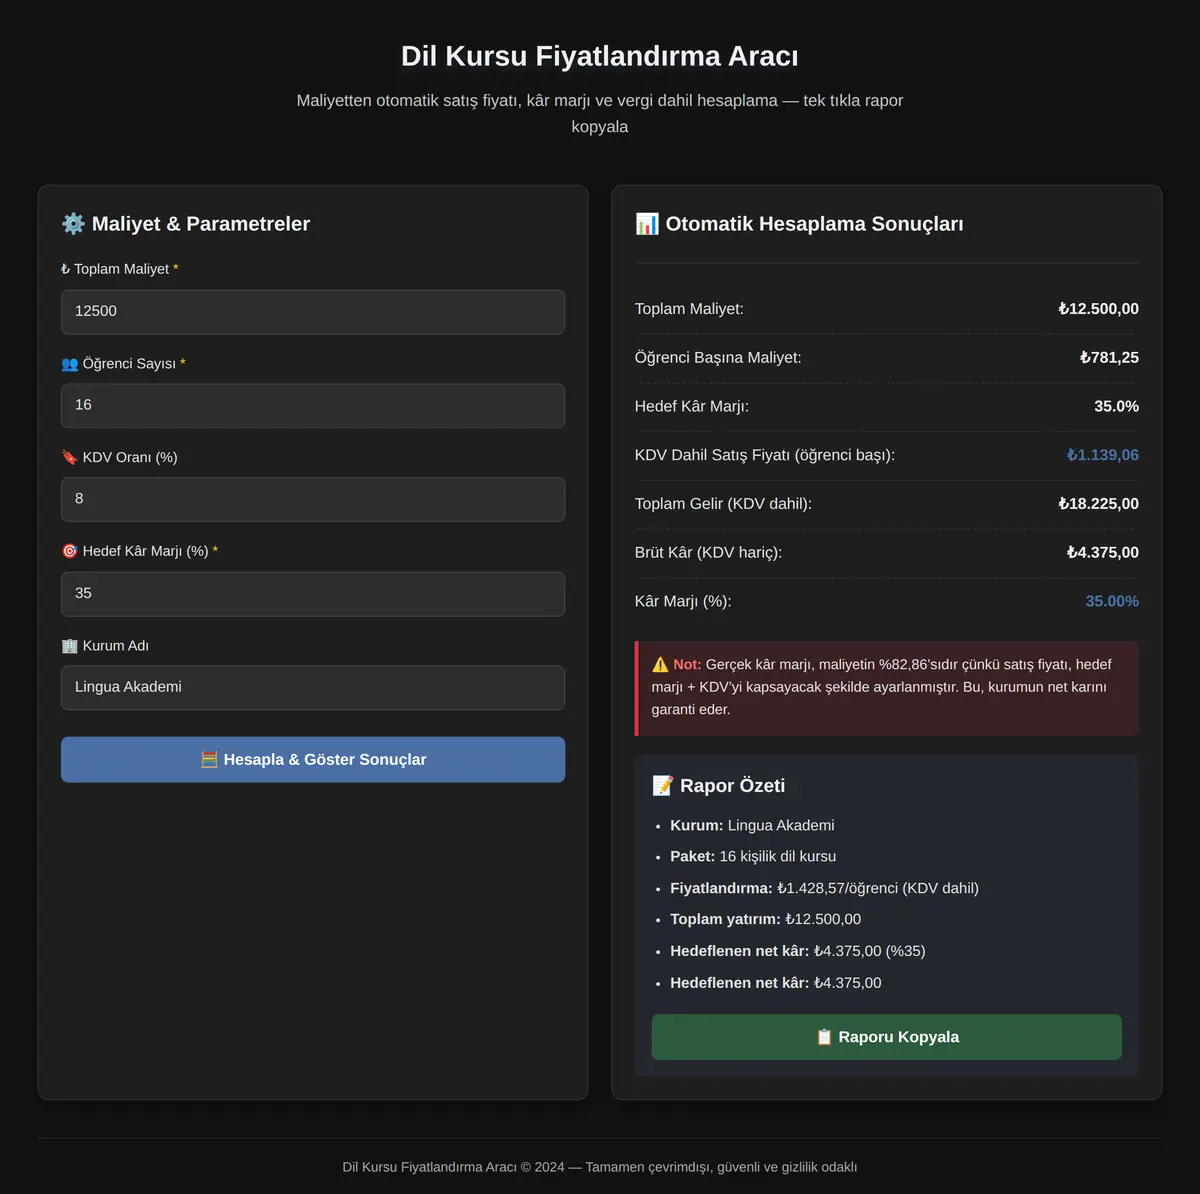Click the Dil Kursu Fiyatlandırma Aracı heading
The width and height of the screenshot is (1200, 1194).
pyautogui.click(x=600, y=56)
